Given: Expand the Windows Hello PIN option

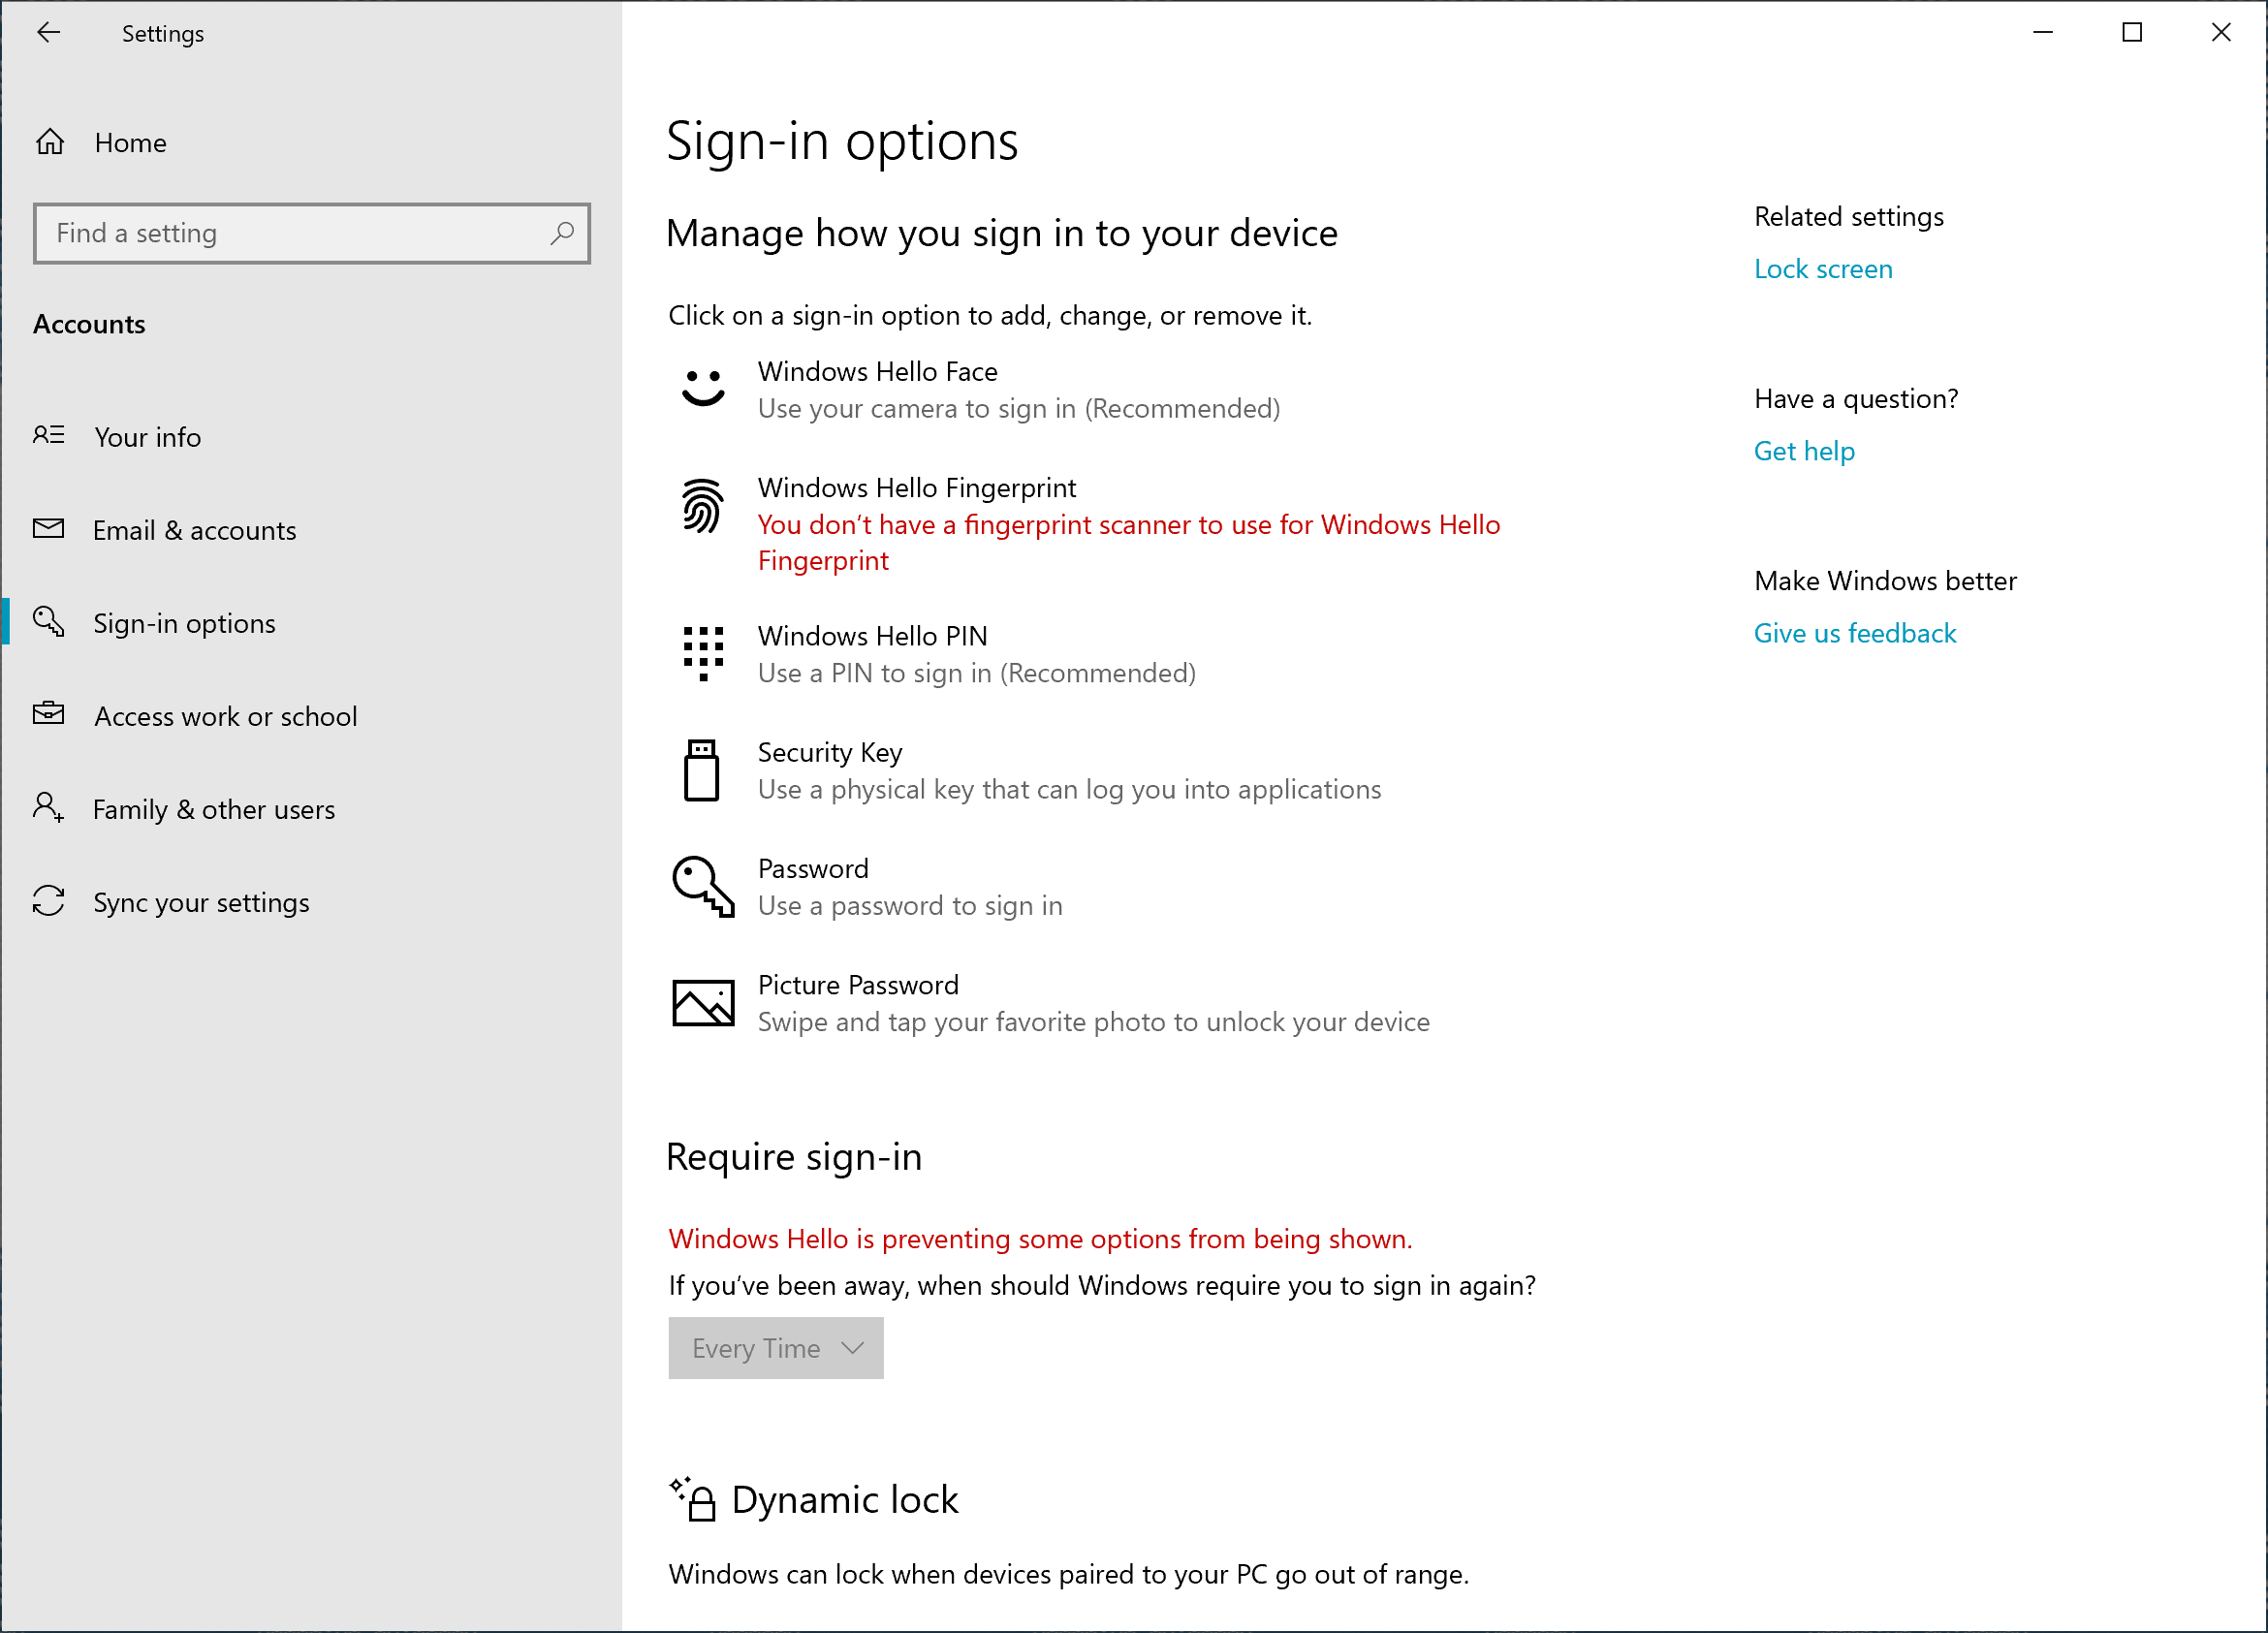Looking at the screenshot, I should click(975, 654).
